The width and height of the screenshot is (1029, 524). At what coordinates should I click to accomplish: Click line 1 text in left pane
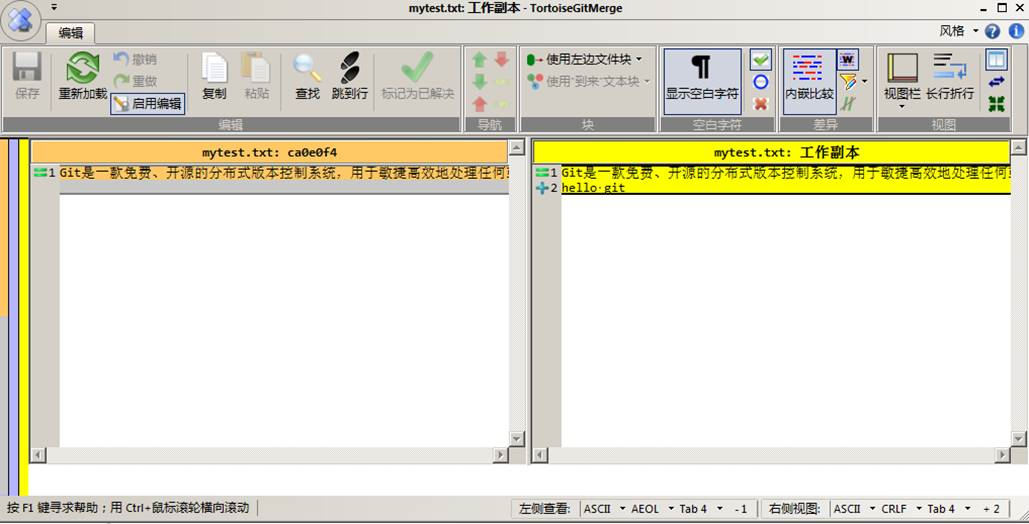pos(284,173)
